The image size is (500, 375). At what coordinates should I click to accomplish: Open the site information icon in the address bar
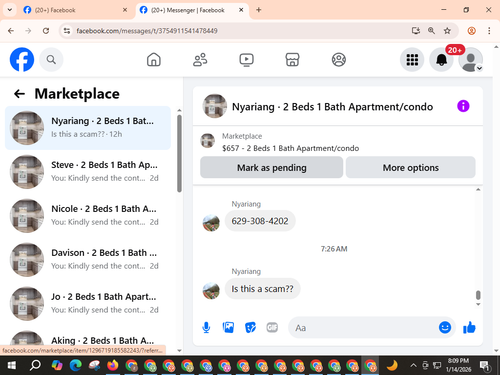[x=67, y=31]
